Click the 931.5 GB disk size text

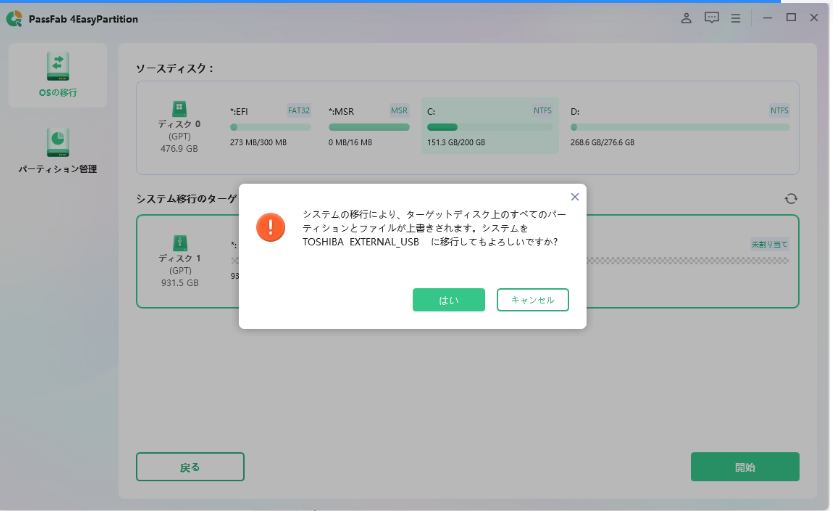(x=180, y=283)
